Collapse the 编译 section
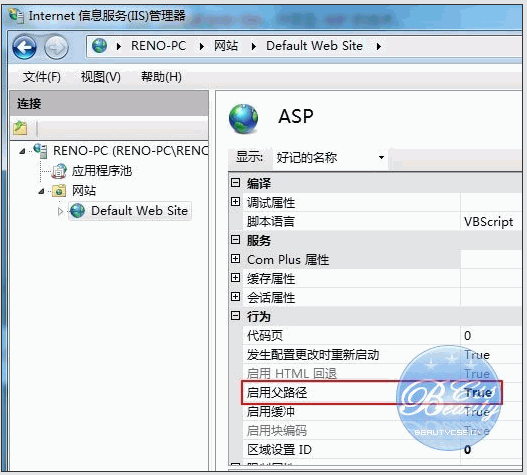 click(x=235, y=183)
